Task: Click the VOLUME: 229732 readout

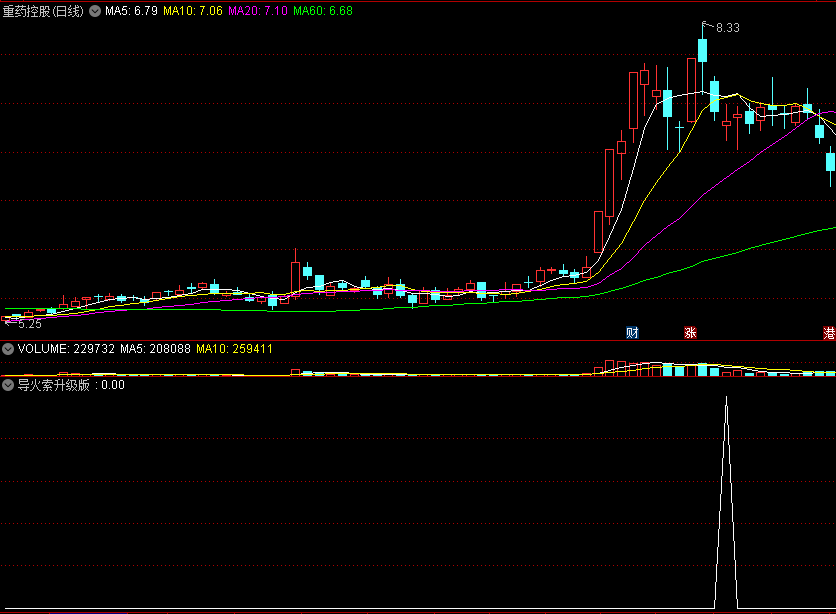Action: coord(66,349)
